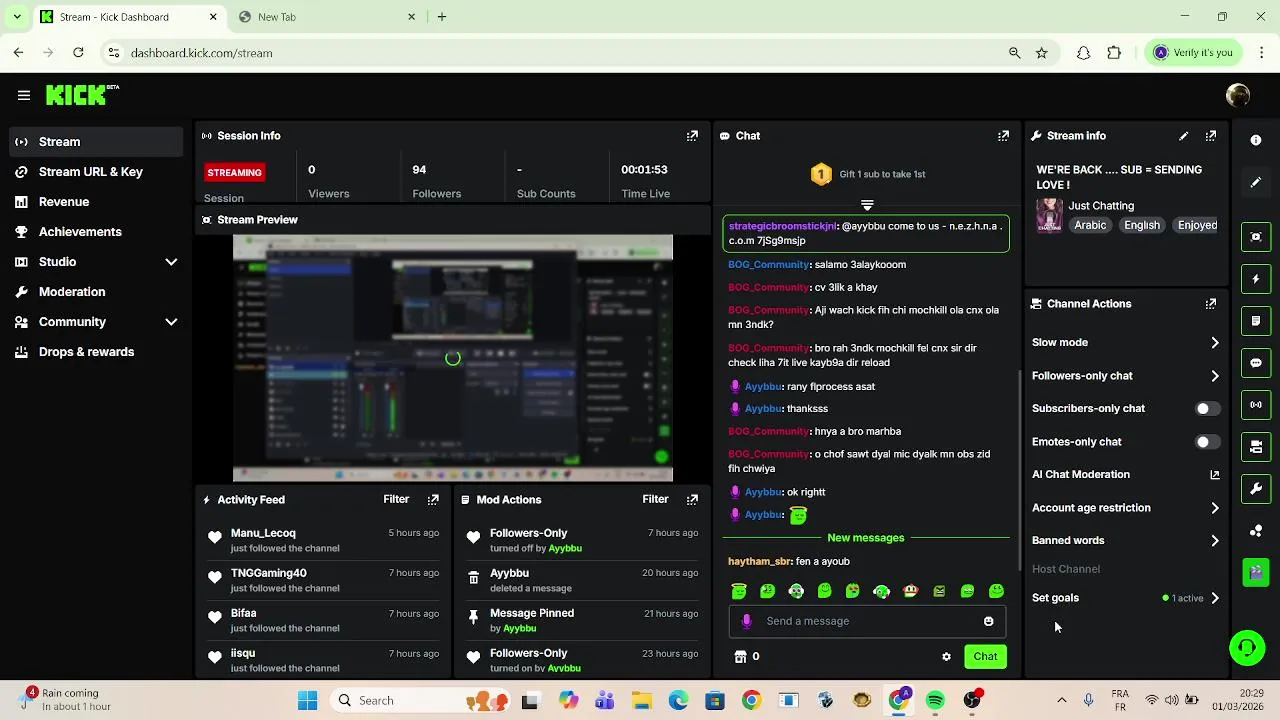Image resolution: width=1280 pixels, height=720 pixels.
Task: Click the stream preview video thumbnail
Action: (453, 358)
